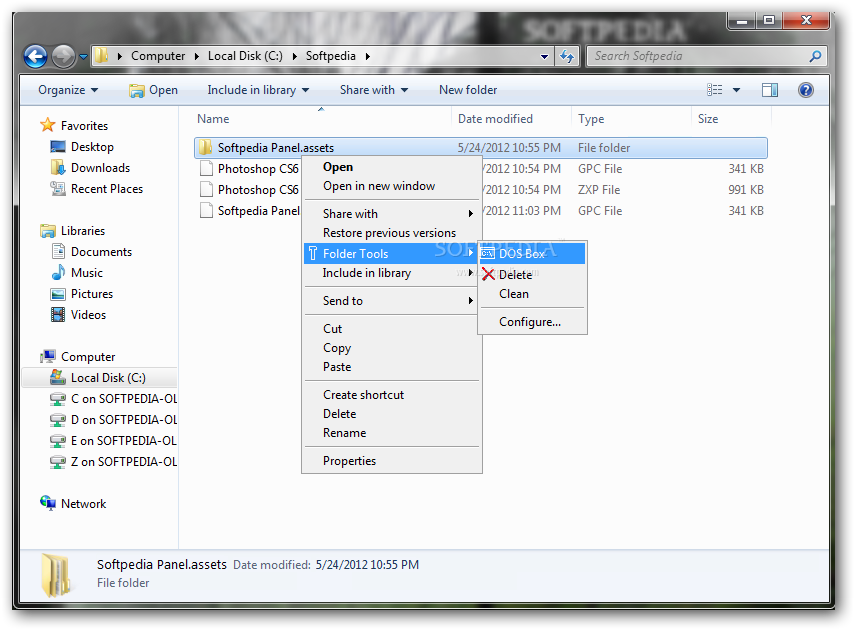Open Pictures library
The image size is (855, 630).
pyautogui.click(x=81, y=293)
